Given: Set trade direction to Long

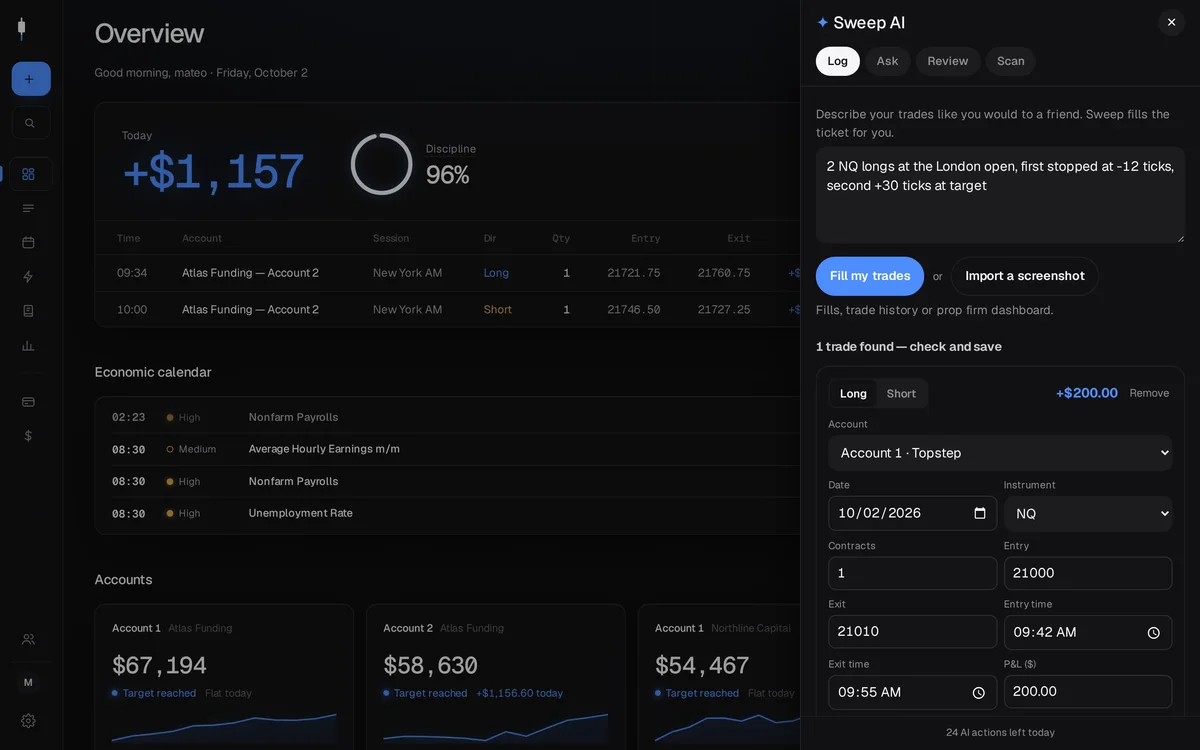Looking at the screenshot, I should point(853,393).
